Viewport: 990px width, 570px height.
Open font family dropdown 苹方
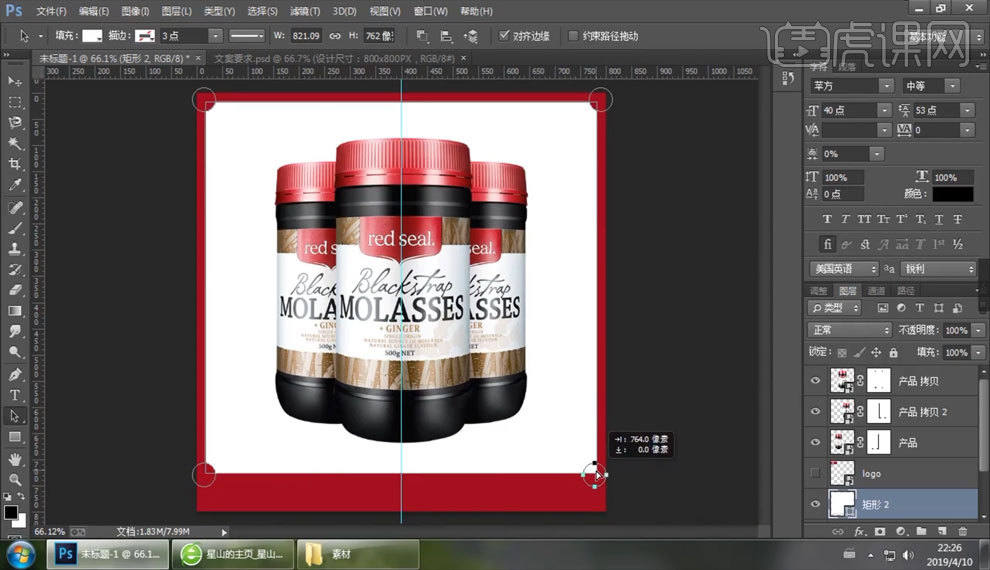886,85
